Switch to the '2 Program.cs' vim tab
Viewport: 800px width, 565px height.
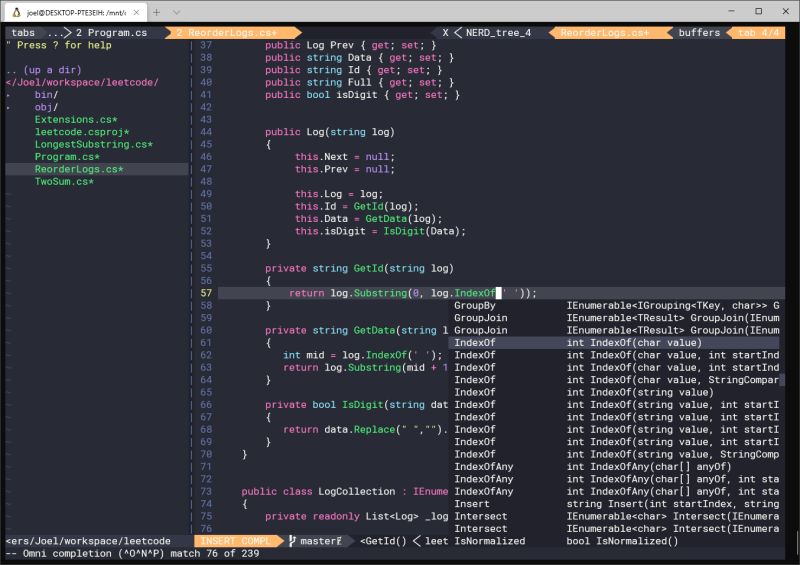[111, 33]
